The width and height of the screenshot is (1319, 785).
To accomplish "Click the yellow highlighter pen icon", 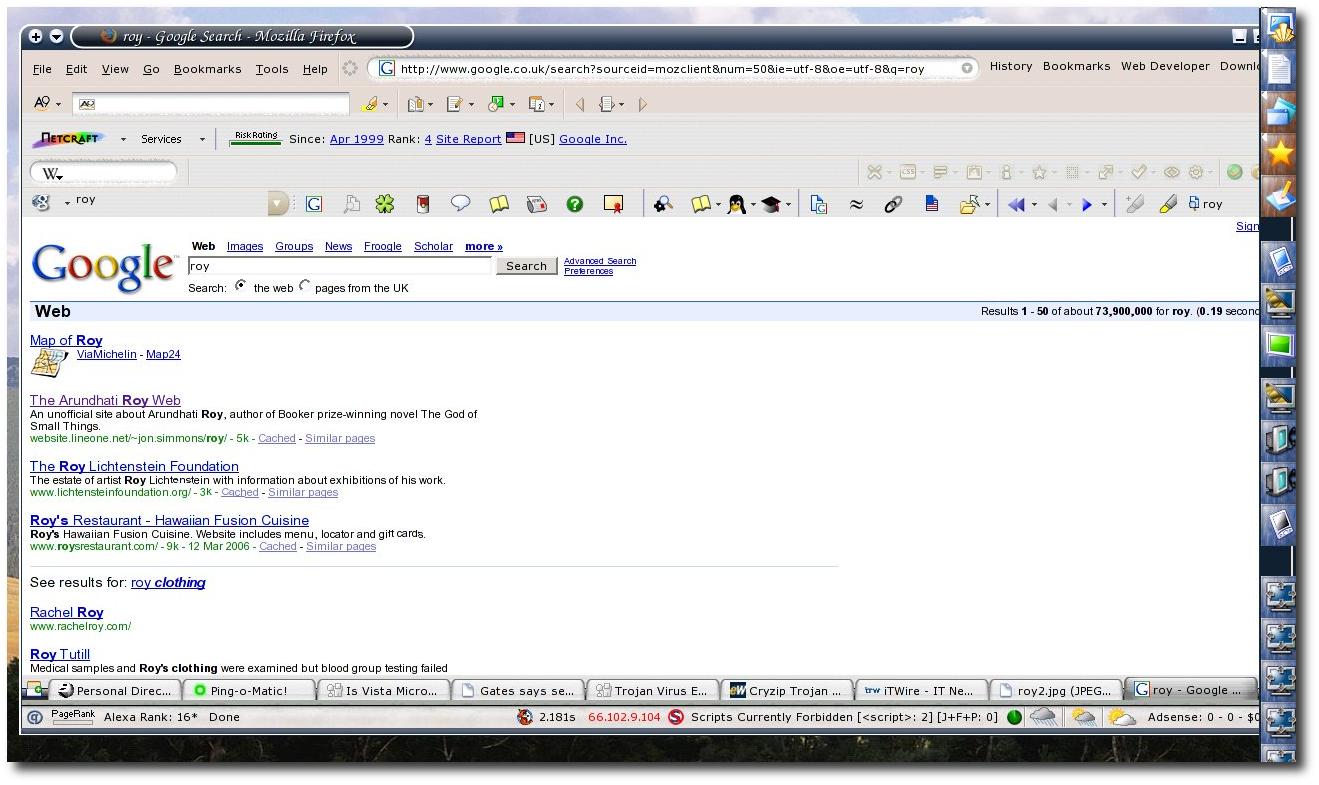I will [x=1167, y=204].
